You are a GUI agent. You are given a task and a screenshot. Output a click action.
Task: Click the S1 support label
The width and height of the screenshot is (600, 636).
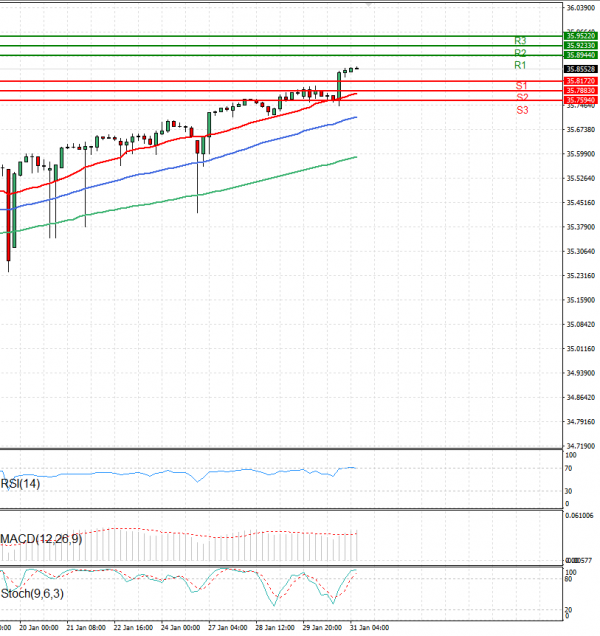pos(521,86)
